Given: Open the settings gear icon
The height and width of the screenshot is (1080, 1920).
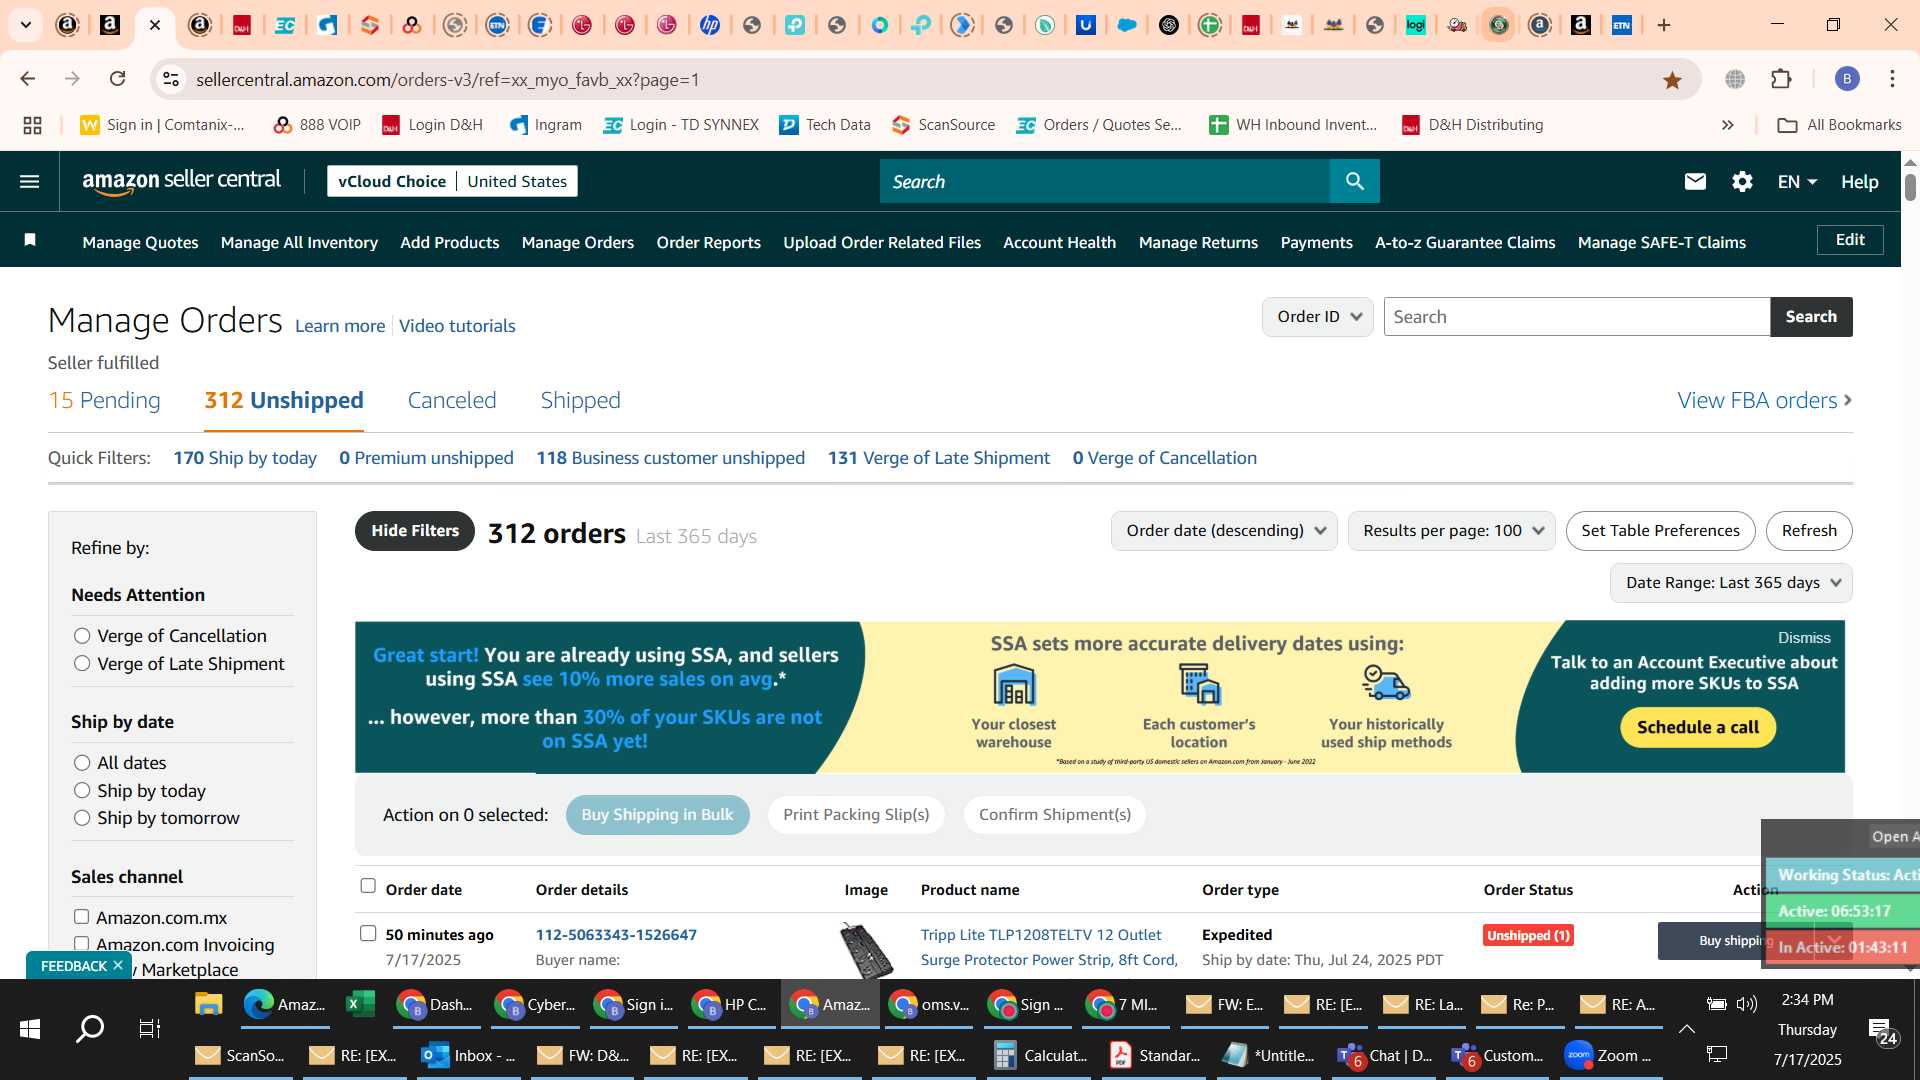Looking at the screenshot, I should [1742, 181].
